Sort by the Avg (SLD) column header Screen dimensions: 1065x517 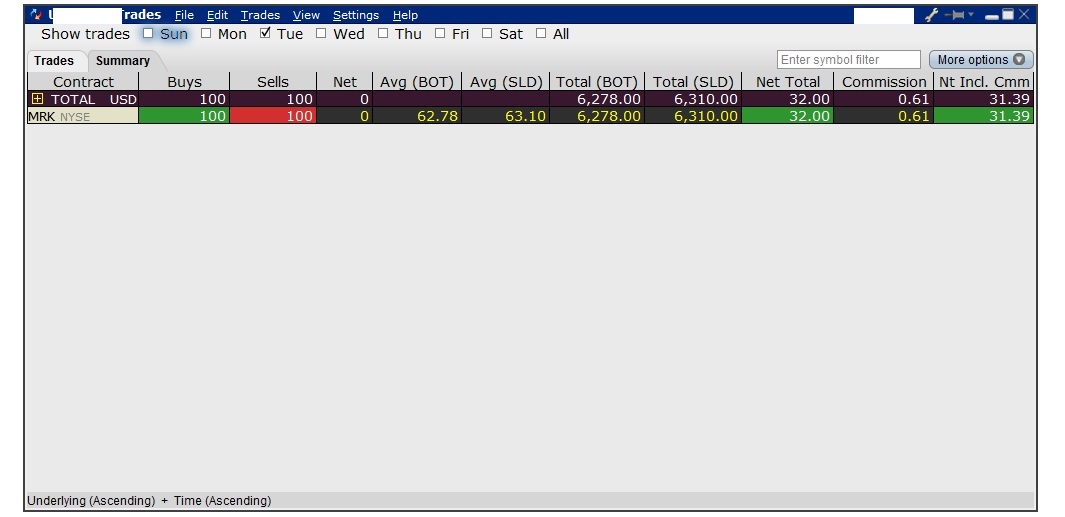(506, 82)
